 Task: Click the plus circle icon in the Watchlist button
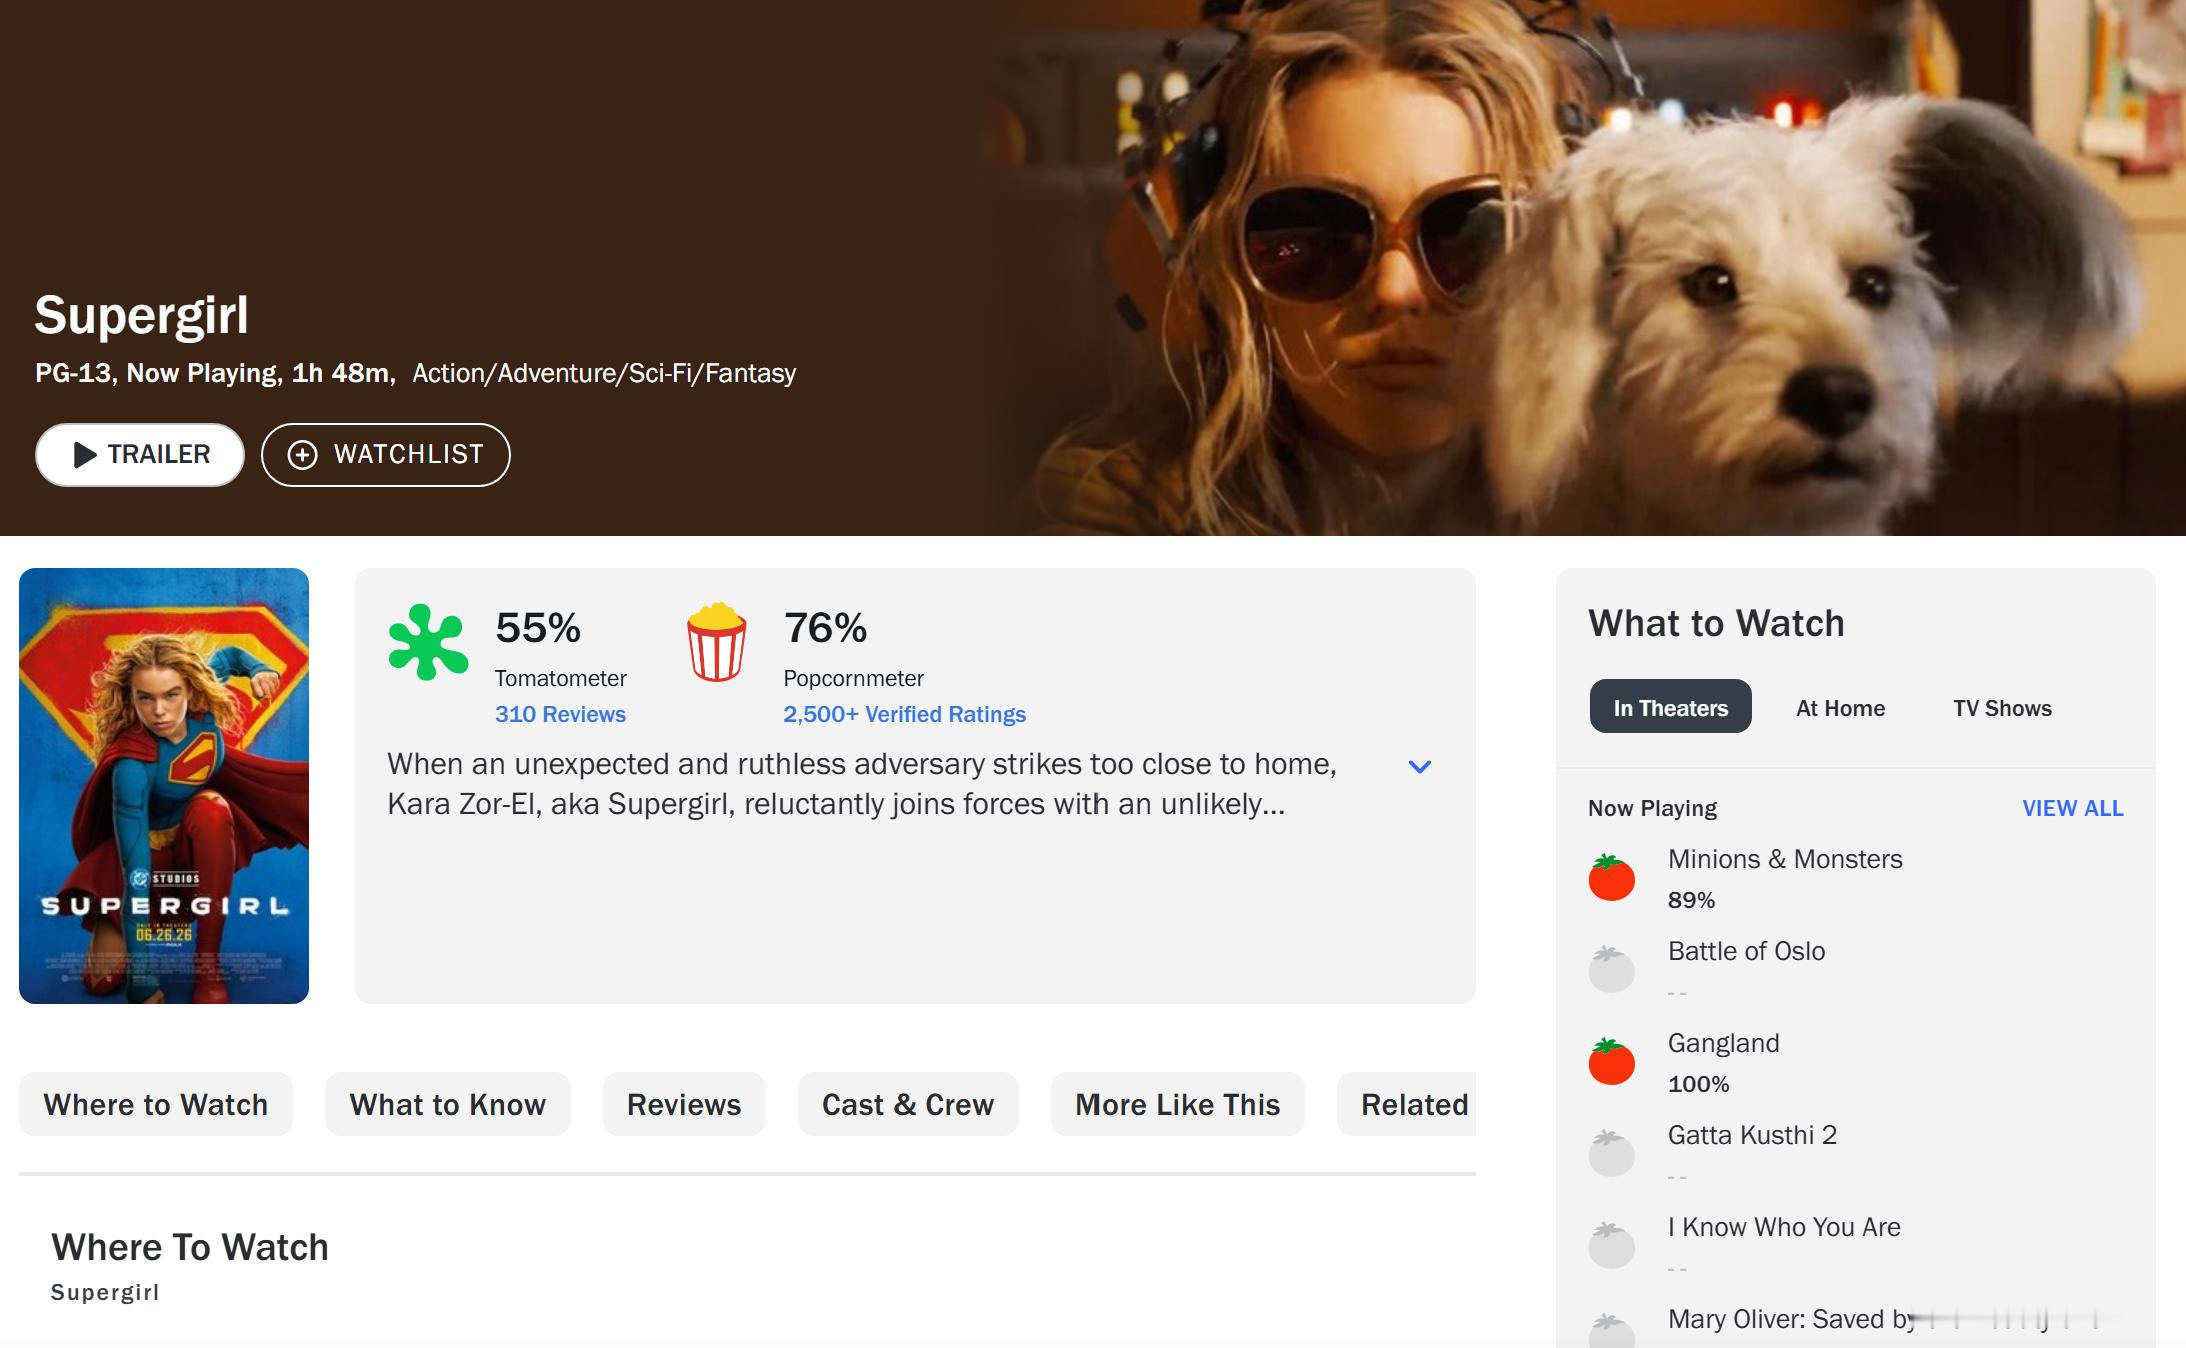pyautogui.click(x=303, y=455)
